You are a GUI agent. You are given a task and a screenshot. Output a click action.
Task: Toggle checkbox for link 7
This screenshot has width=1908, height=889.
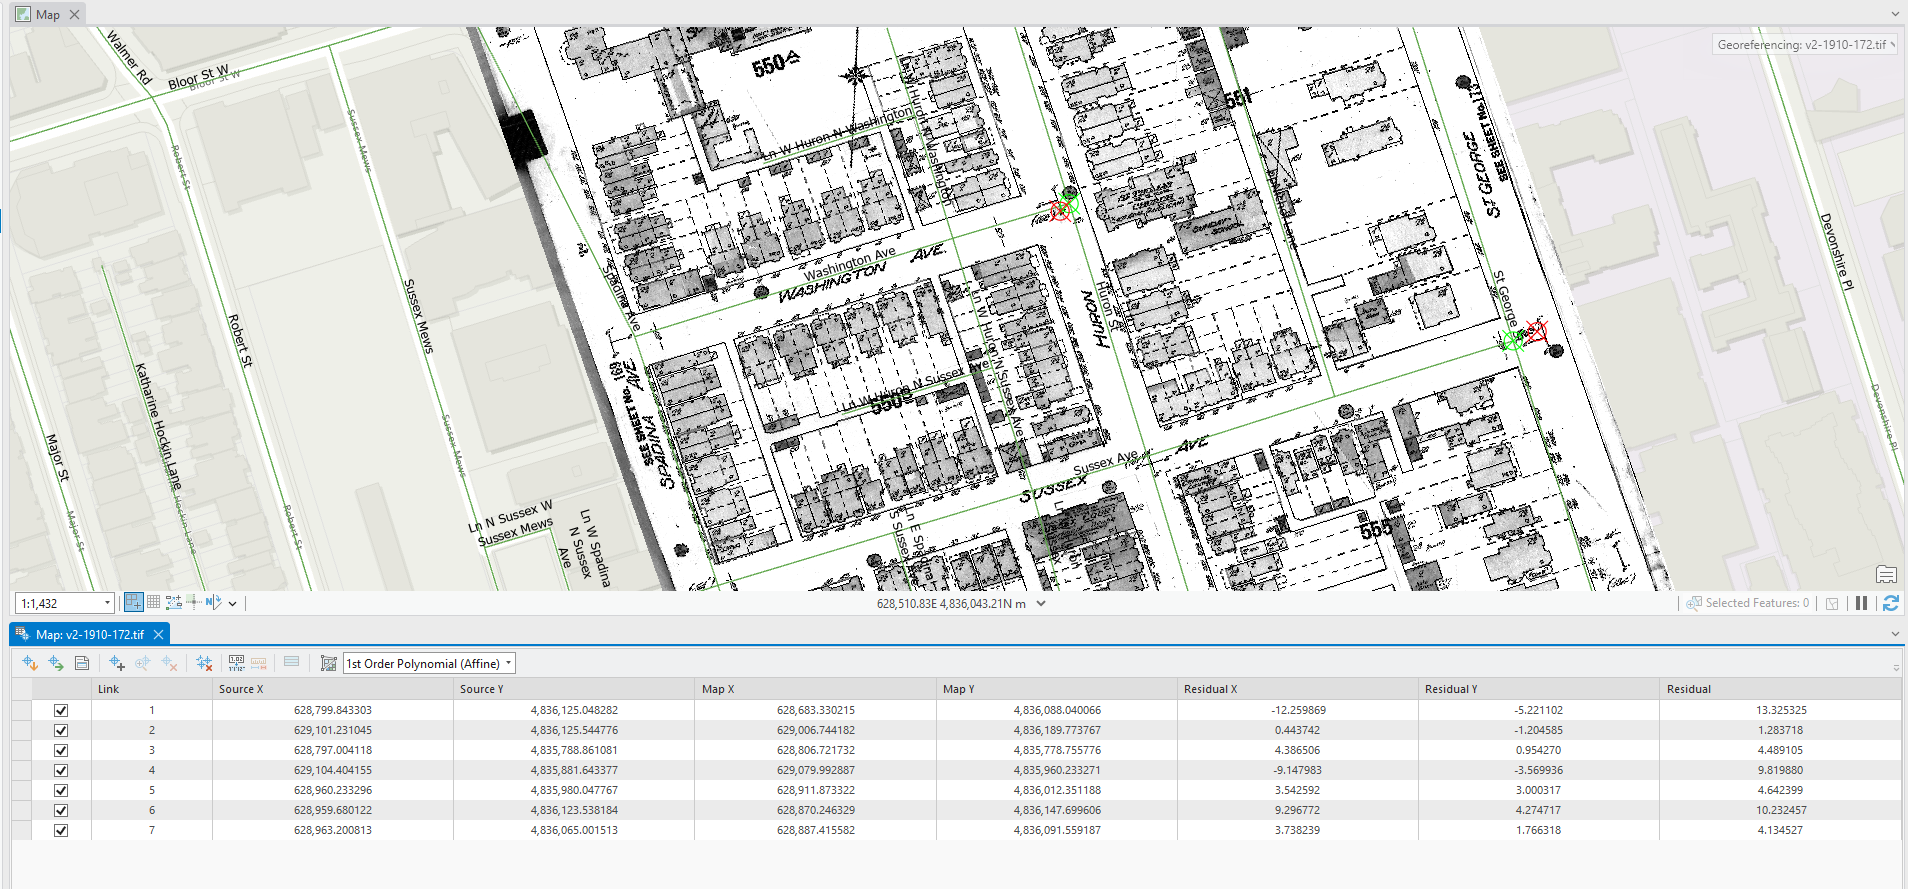pyautogui.click(x=61, y=830)
